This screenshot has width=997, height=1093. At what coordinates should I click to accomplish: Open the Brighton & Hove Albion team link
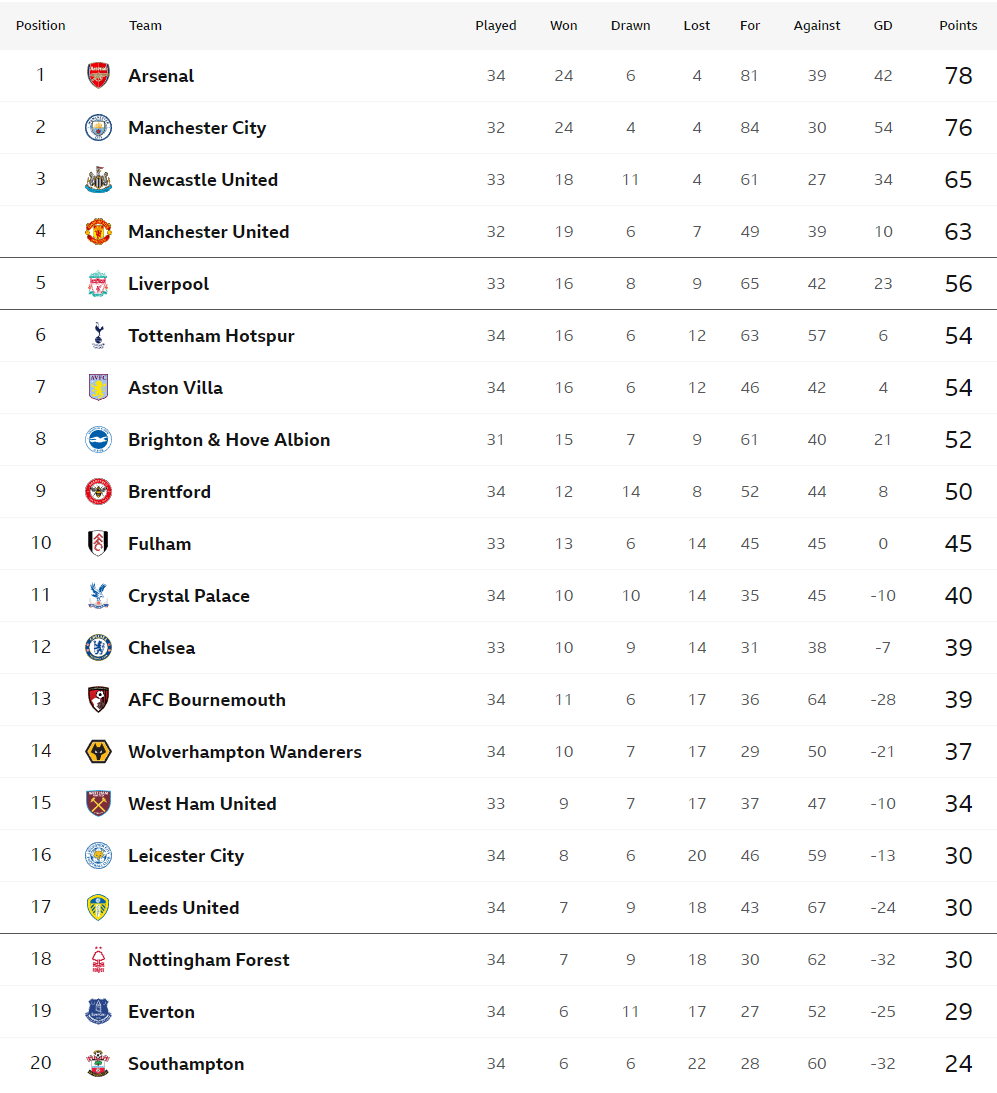(229, 440)
